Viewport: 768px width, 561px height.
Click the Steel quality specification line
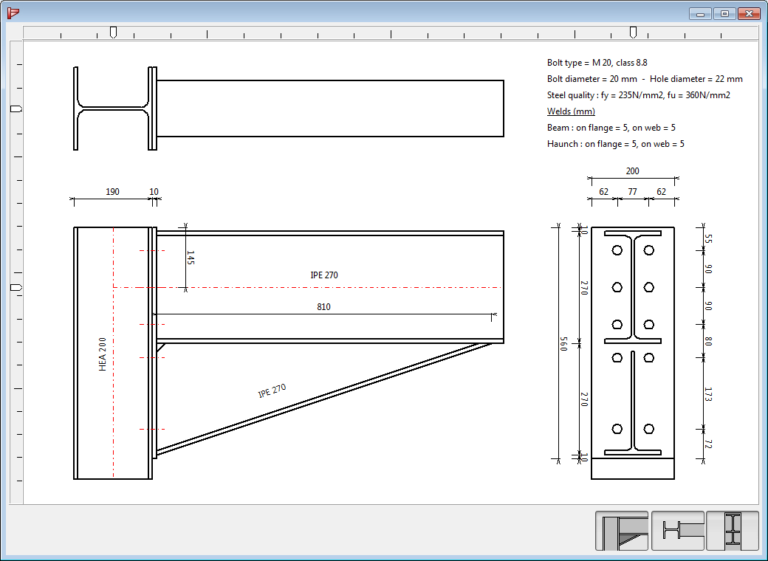[638, 95]
